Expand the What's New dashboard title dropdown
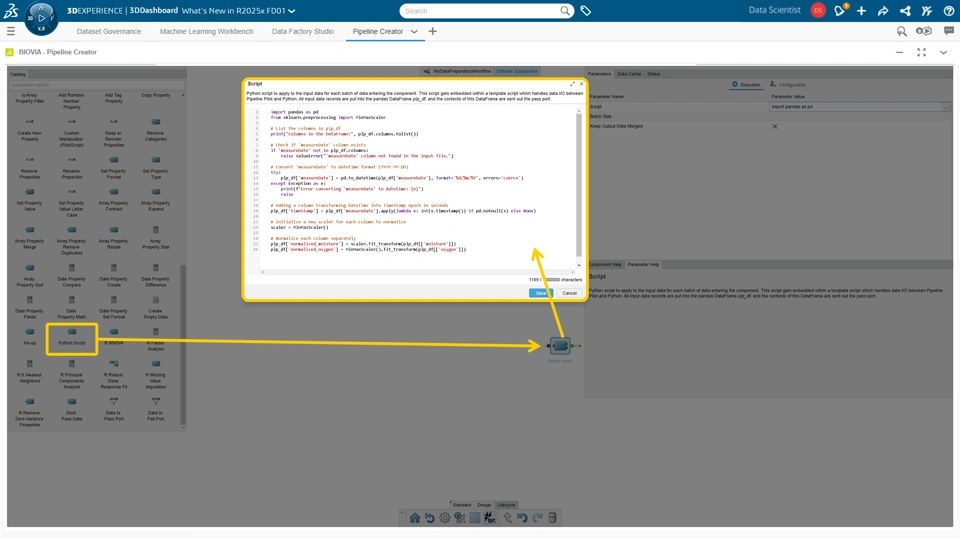 292,10
